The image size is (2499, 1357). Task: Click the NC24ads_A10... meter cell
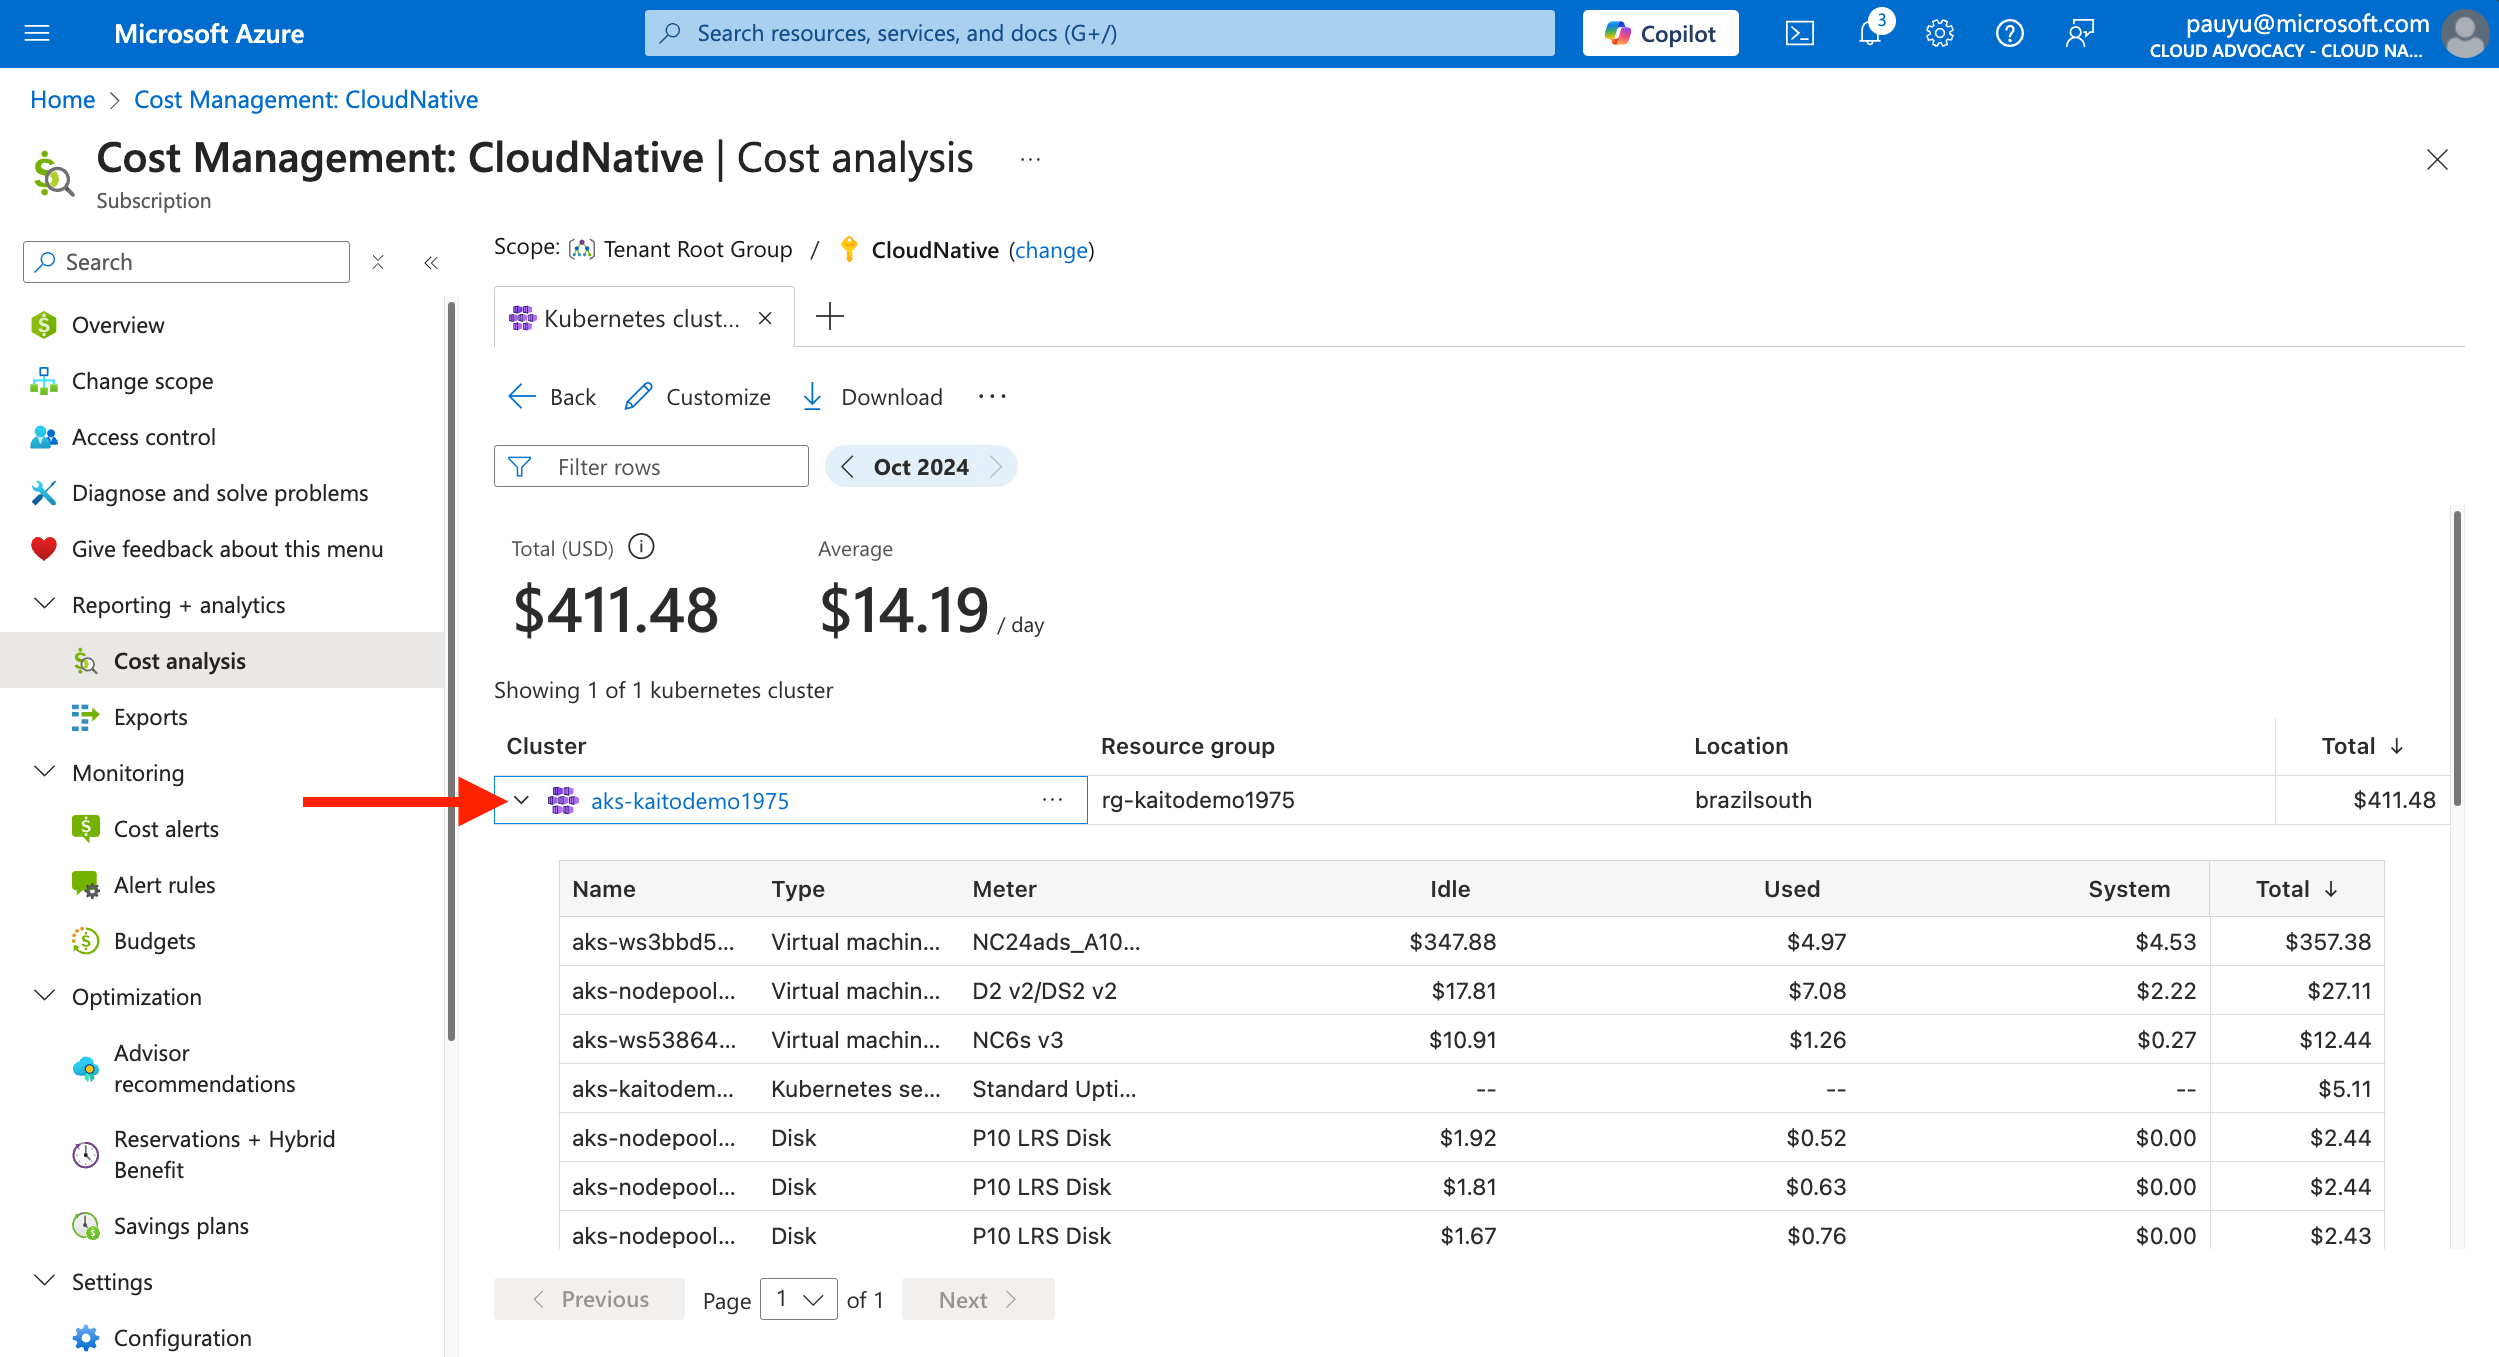point(1056,942)
